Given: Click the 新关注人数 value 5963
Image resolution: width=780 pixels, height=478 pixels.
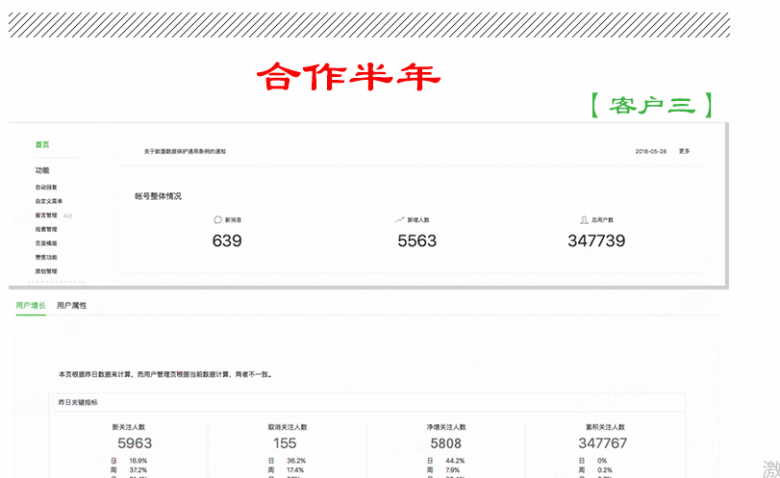Looking at the screenshot, I should (x=134, y=443).
